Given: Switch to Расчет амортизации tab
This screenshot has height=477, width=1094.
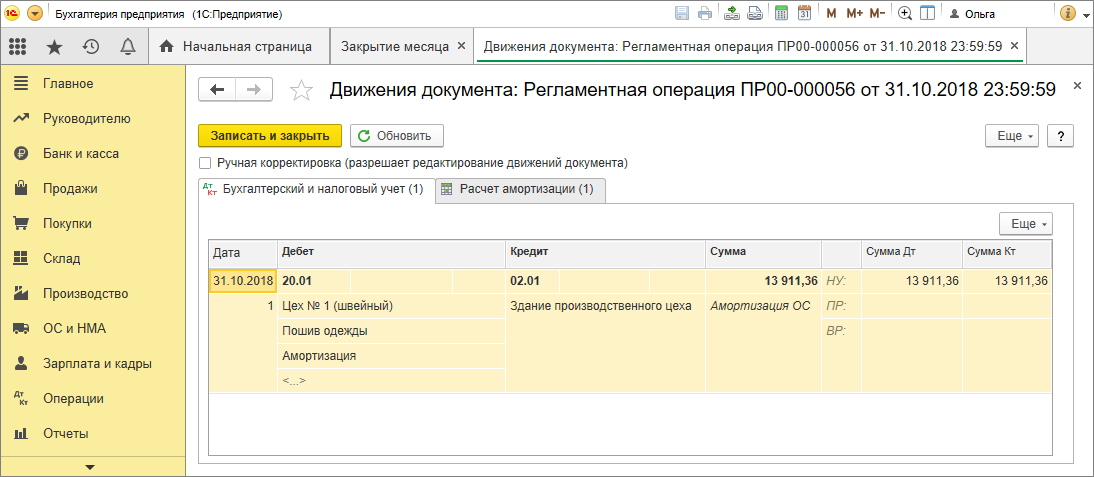Looking at the screenshot, I should tap(519, 189).
